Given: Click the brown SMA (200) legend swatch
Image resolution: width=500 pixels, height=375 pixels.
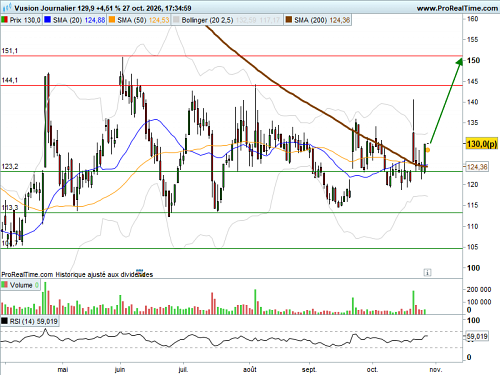Looking at the screenshot, I should (x=289, y=20).
